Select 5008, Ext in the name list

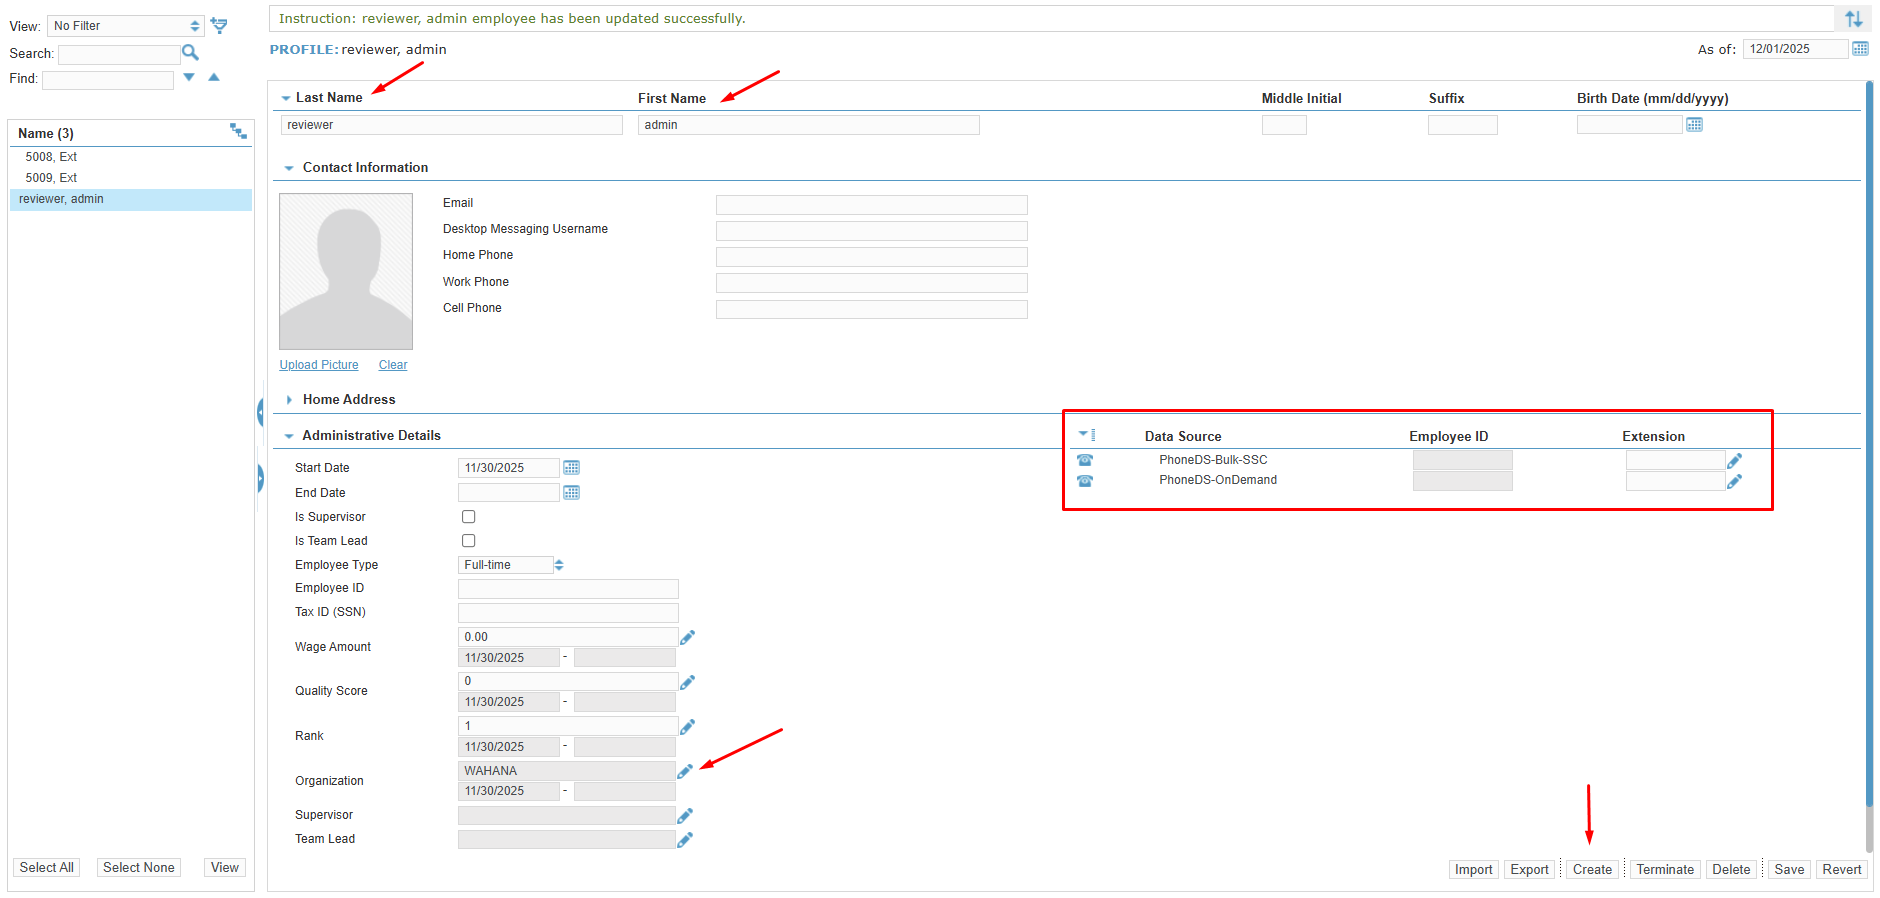pos(51,157)
